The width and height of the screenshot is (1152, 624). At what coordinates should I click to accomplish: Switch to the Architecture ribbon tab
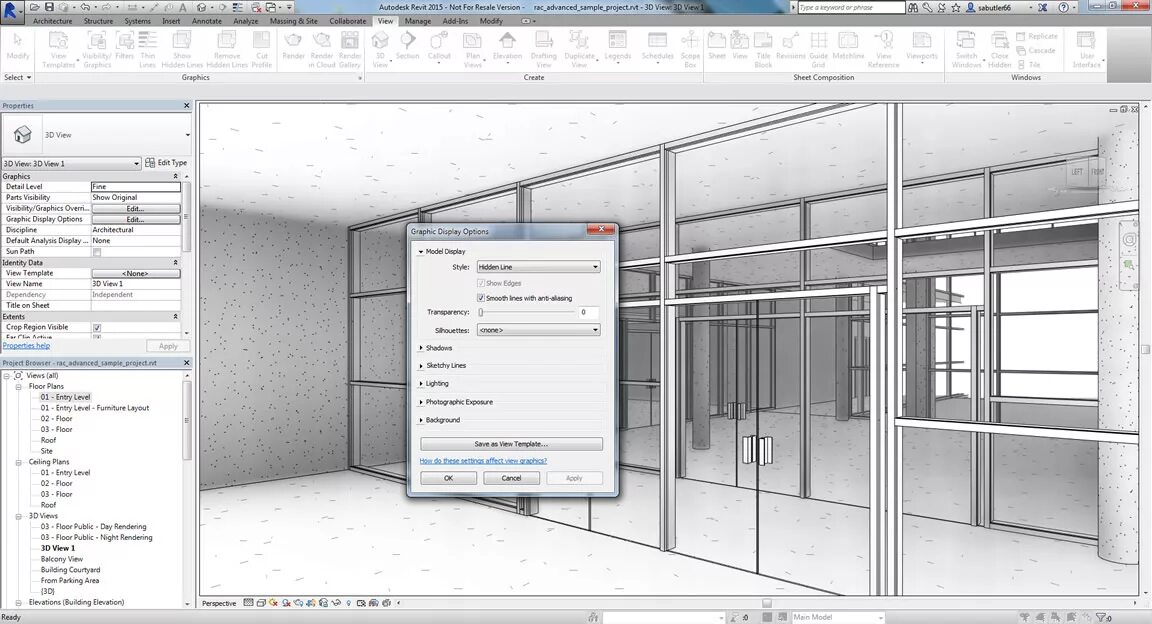coord(52,21)
